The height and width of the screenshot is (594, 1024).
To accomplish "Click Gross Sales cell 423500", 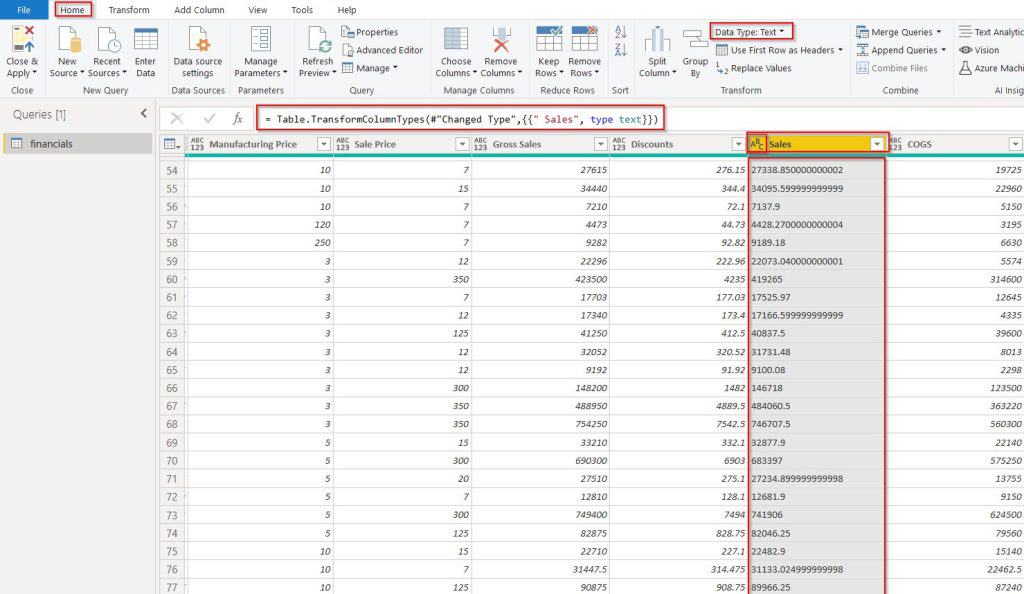I will (x=540, y=279).
